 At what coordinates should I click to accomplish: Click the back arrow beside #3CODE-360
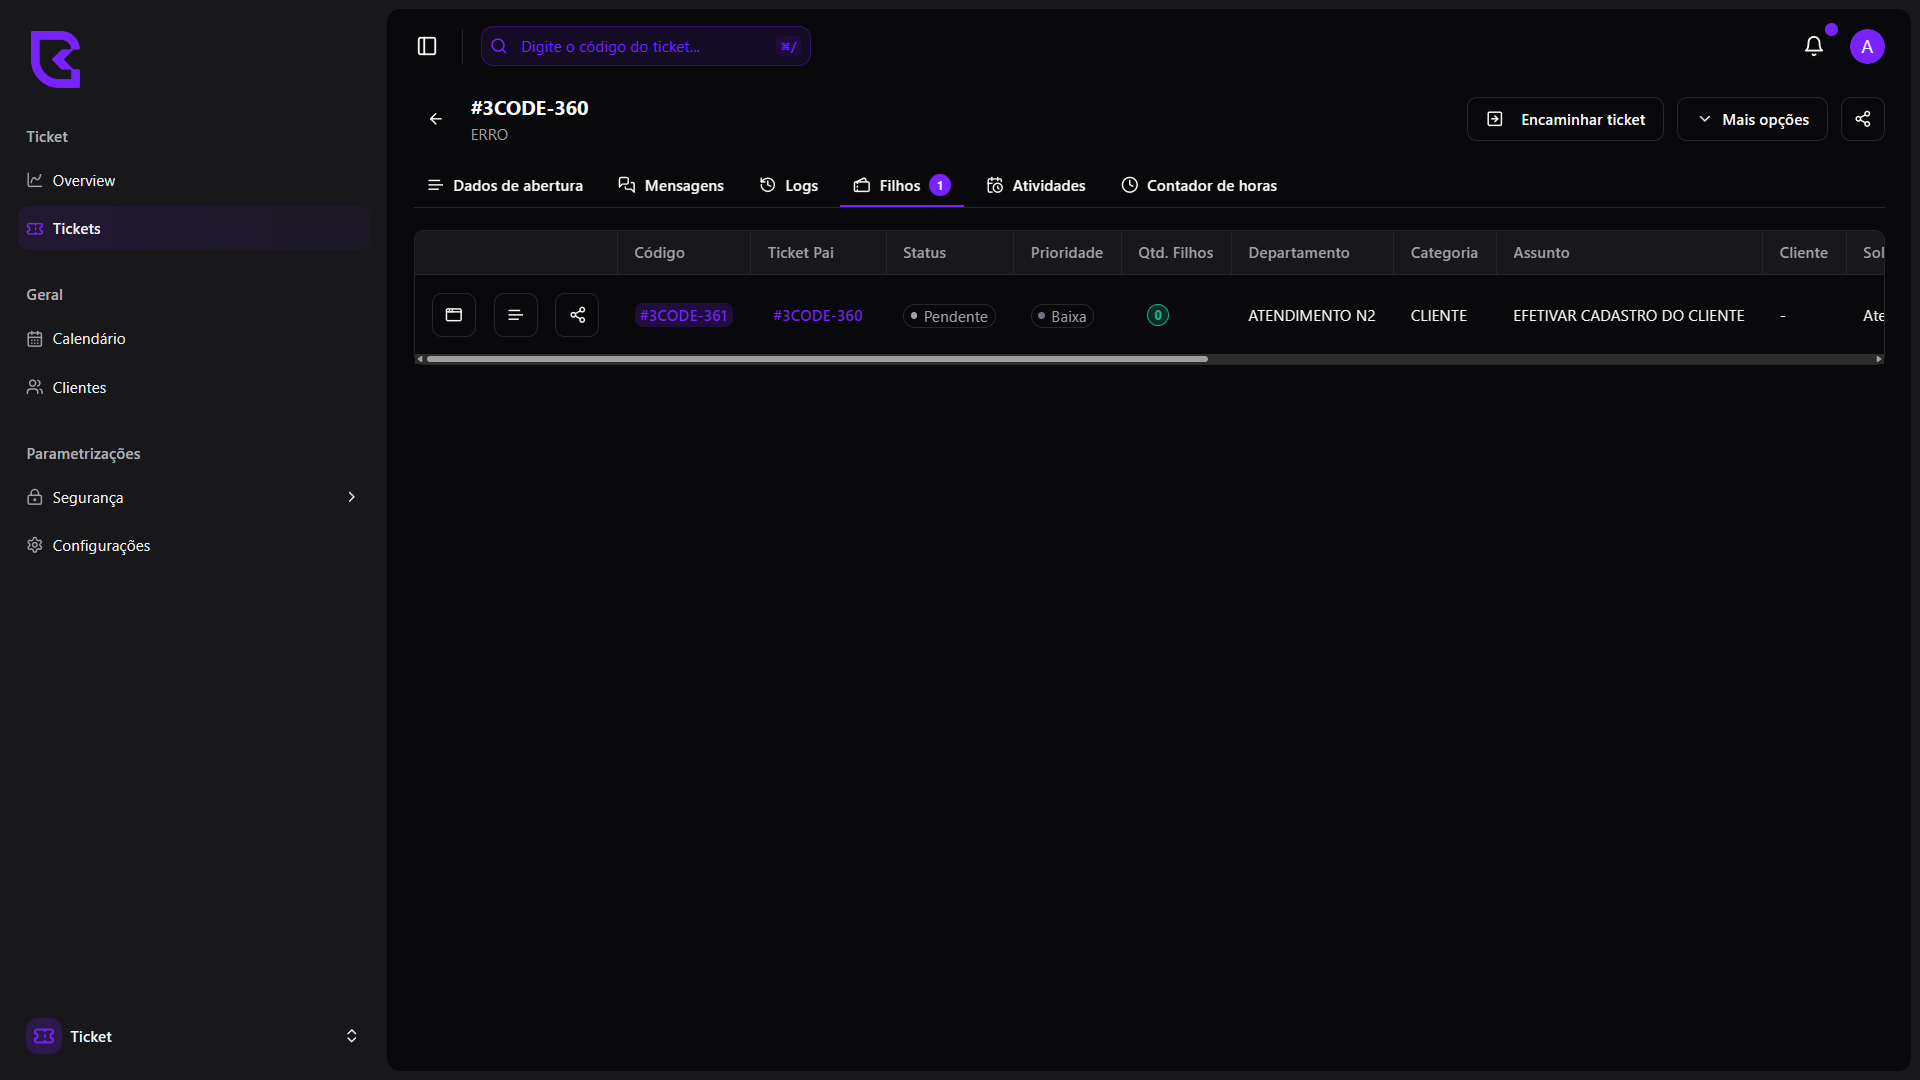click(436, 119)
